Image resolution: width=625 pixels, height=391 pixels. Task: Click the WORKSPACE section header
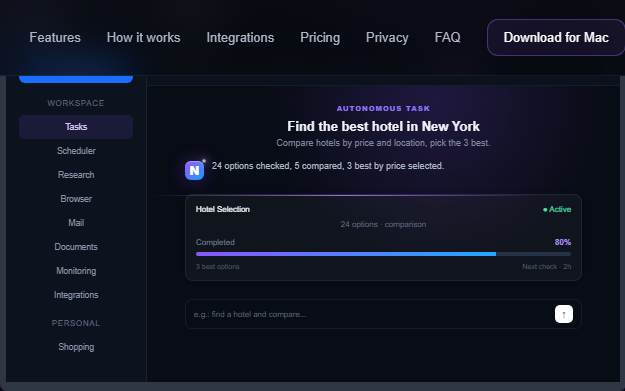pyautogui.click(x=76, y=103)
